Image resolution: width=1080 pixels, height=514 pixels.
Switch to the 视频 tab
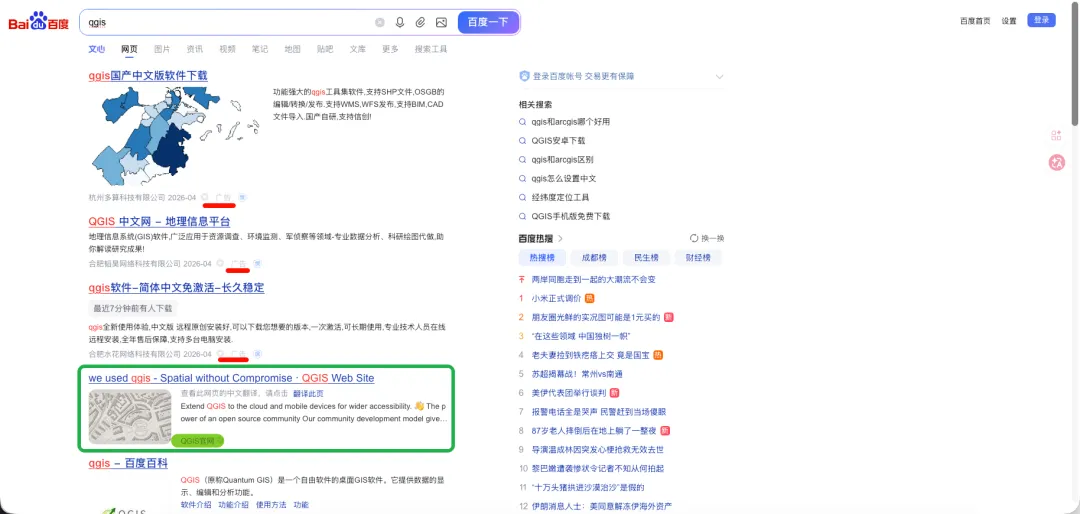pyautogui.click(x=227, y=49)
